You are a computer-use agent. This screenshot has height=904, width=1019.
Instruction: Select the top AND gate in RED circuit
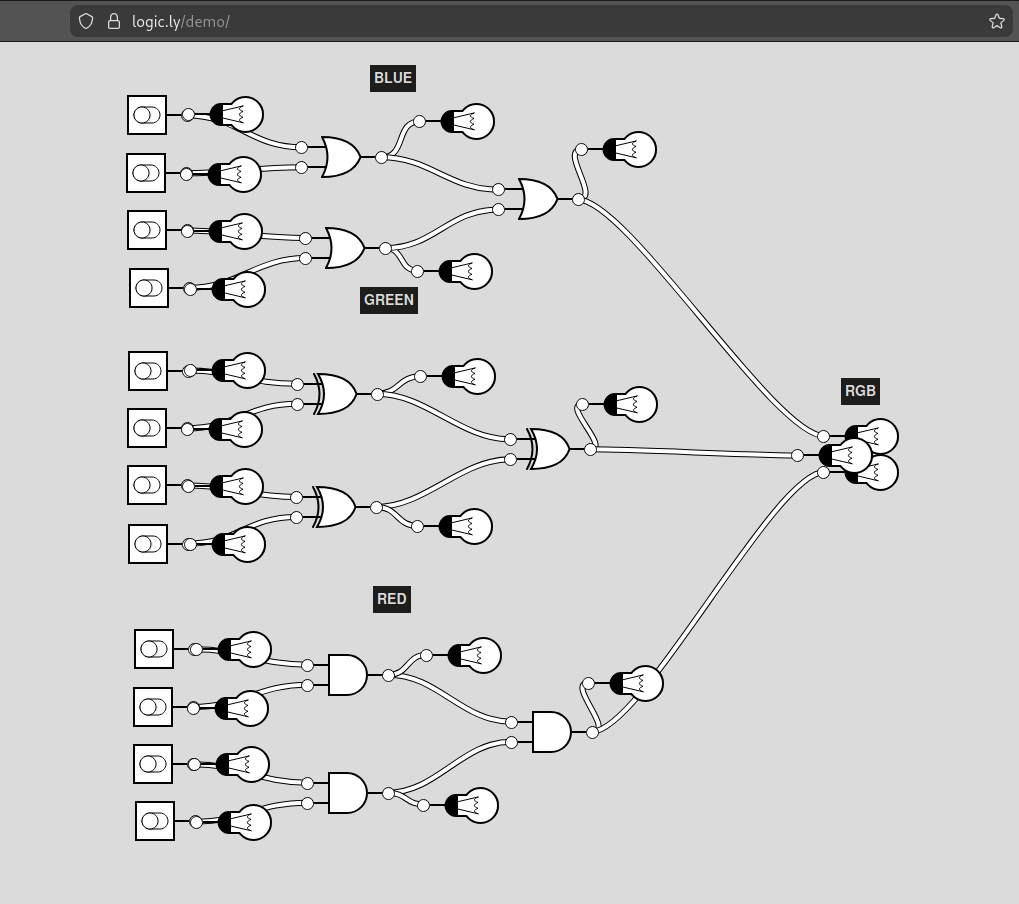pyautogui.click(x=346, y=675)
